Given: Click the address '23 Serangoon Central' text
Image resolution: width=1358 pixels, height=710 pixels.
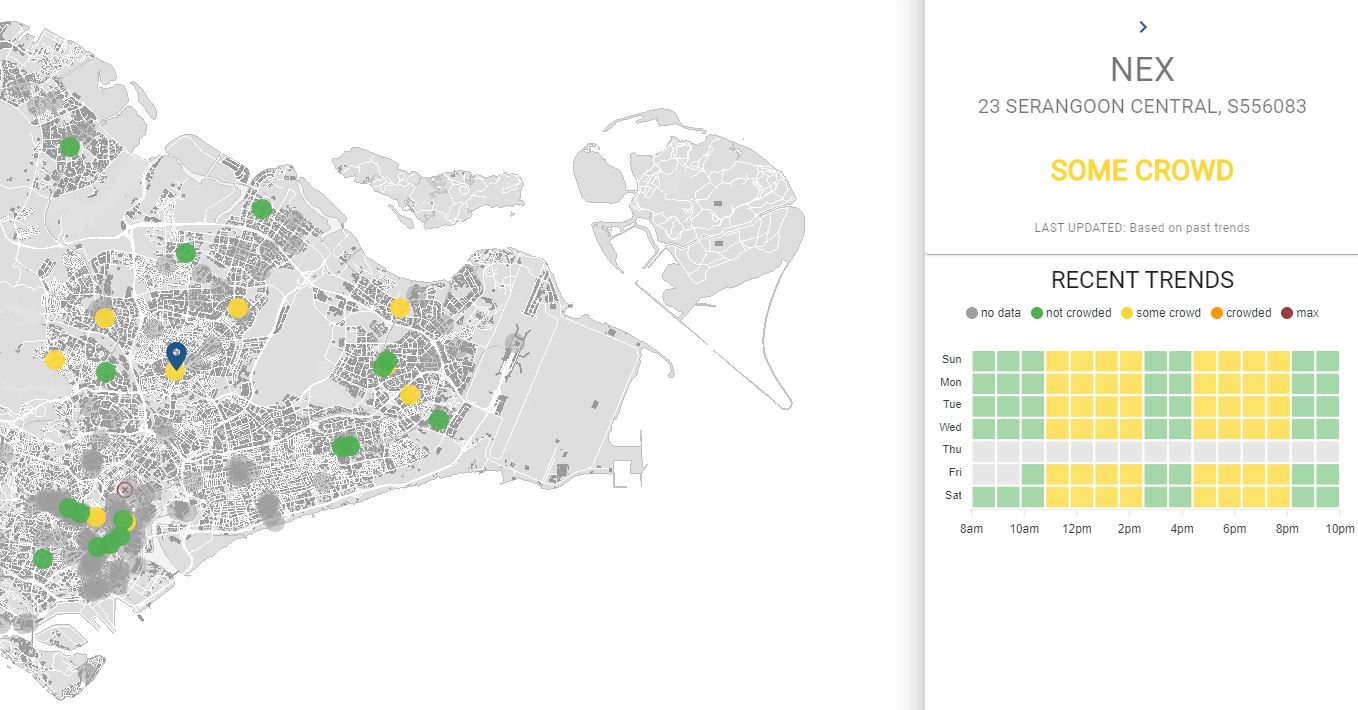Looking at the screenshot, I should click(x=1142, y=106).
